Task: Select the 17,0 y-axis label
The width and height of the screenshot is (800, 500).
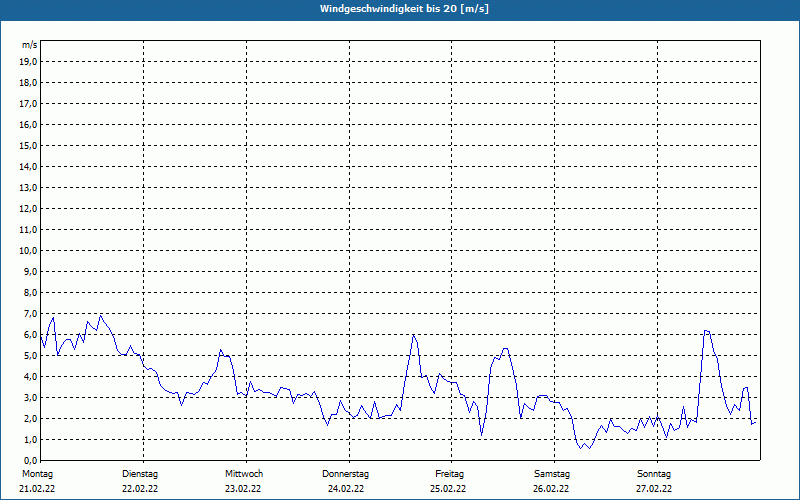Action: [28, 104]
